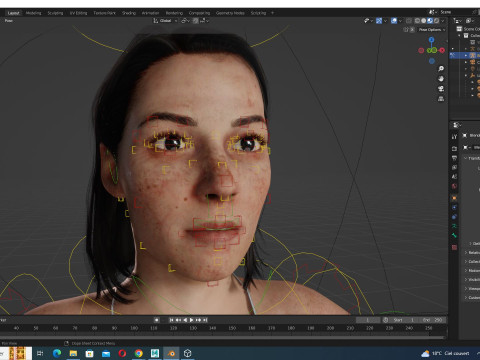Viewport: 480px width, 360px height.
Task: Open the transform pivot point dropdown
Action: [185, 21]
